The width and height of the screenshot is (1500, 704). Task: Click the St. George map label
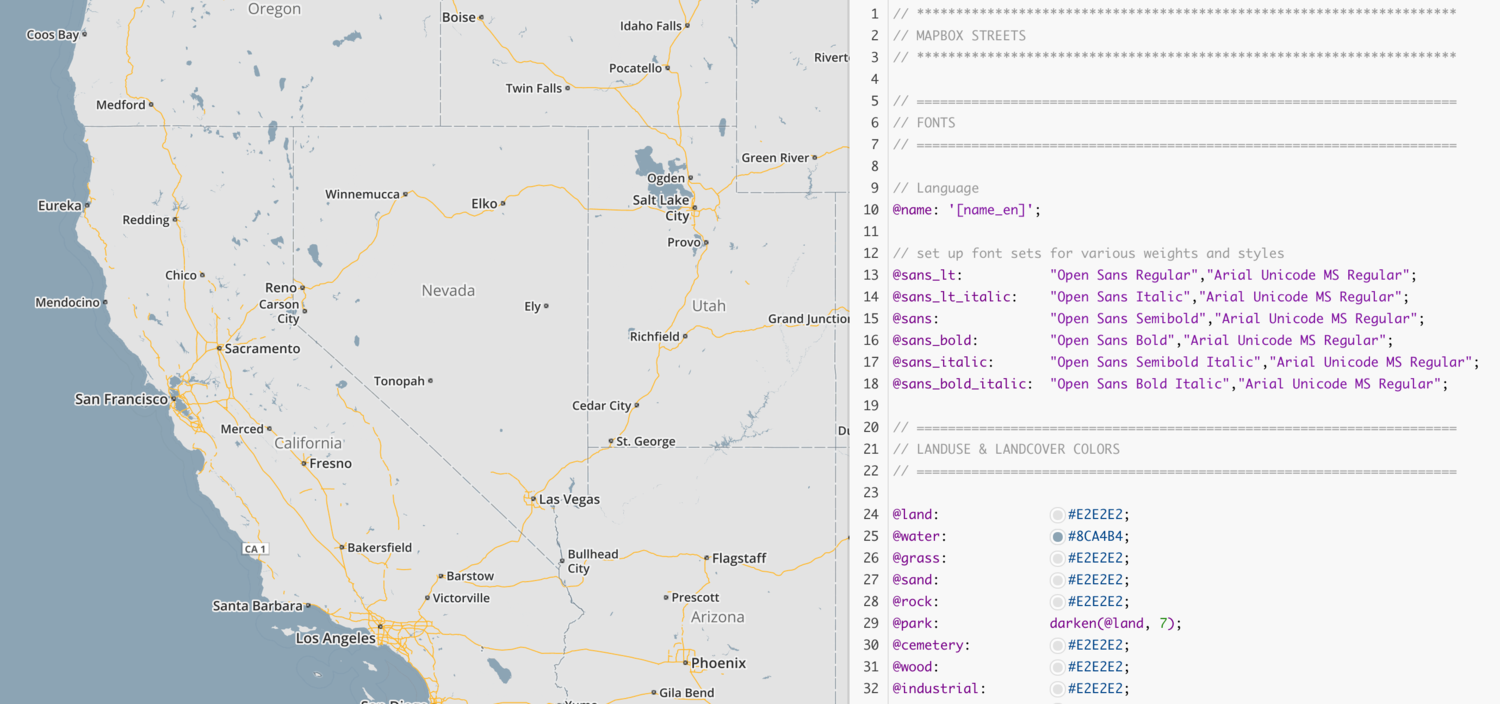[x=646, y=441]
